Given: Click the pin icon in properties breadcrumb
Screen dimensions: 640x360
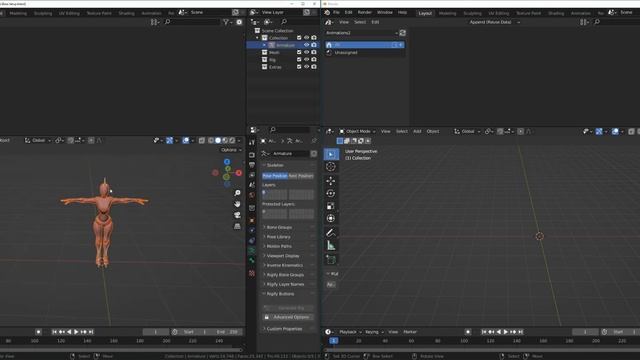Looking at the screenshot, I should pos(314,141).
